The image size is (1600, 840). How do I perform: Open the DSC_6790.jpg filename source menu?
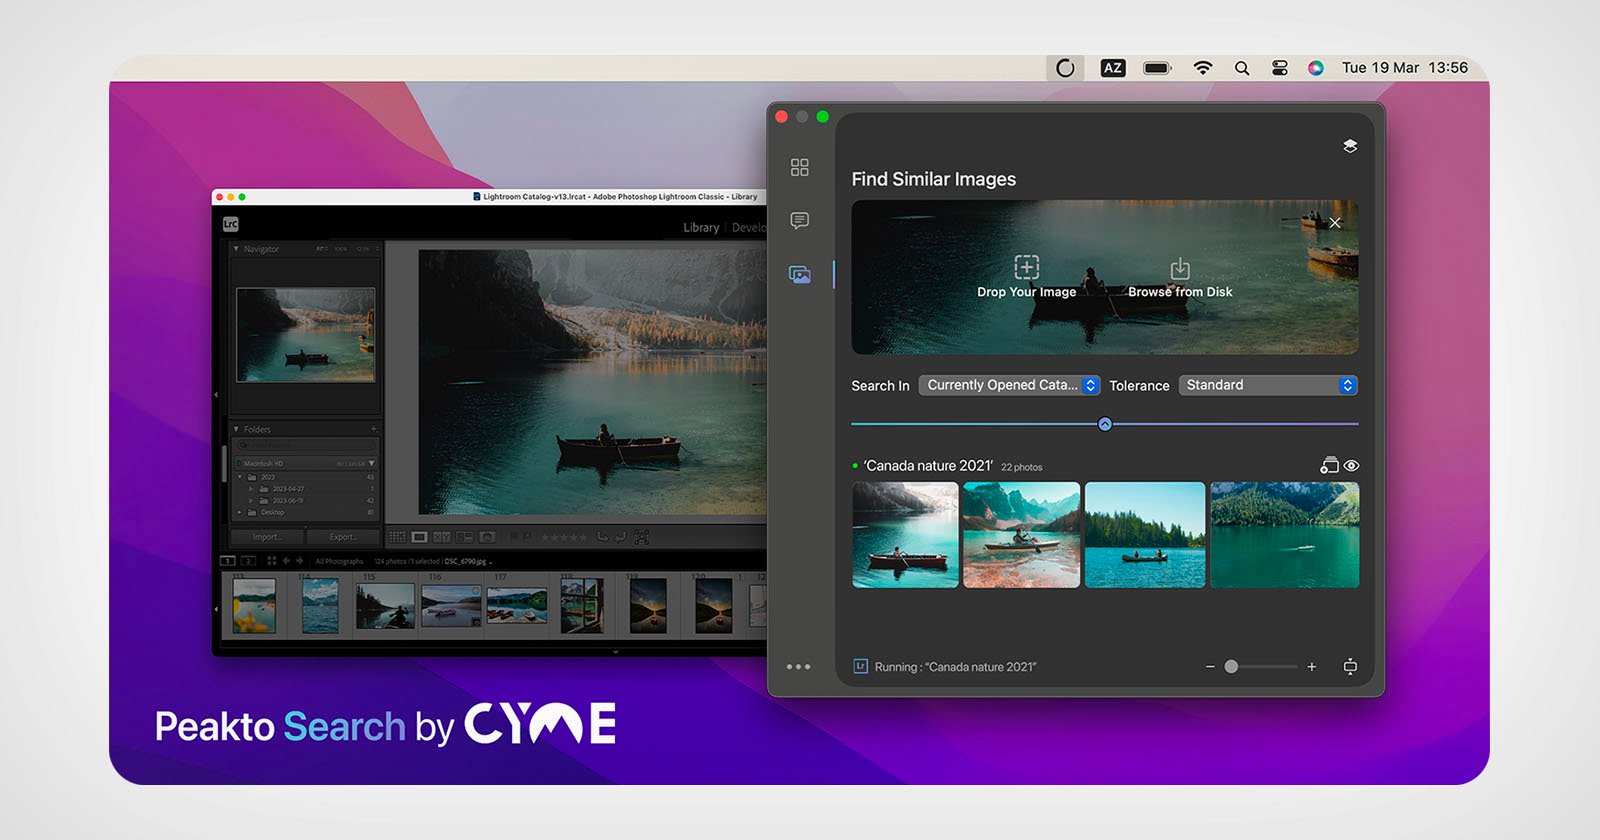pos(468,561)
